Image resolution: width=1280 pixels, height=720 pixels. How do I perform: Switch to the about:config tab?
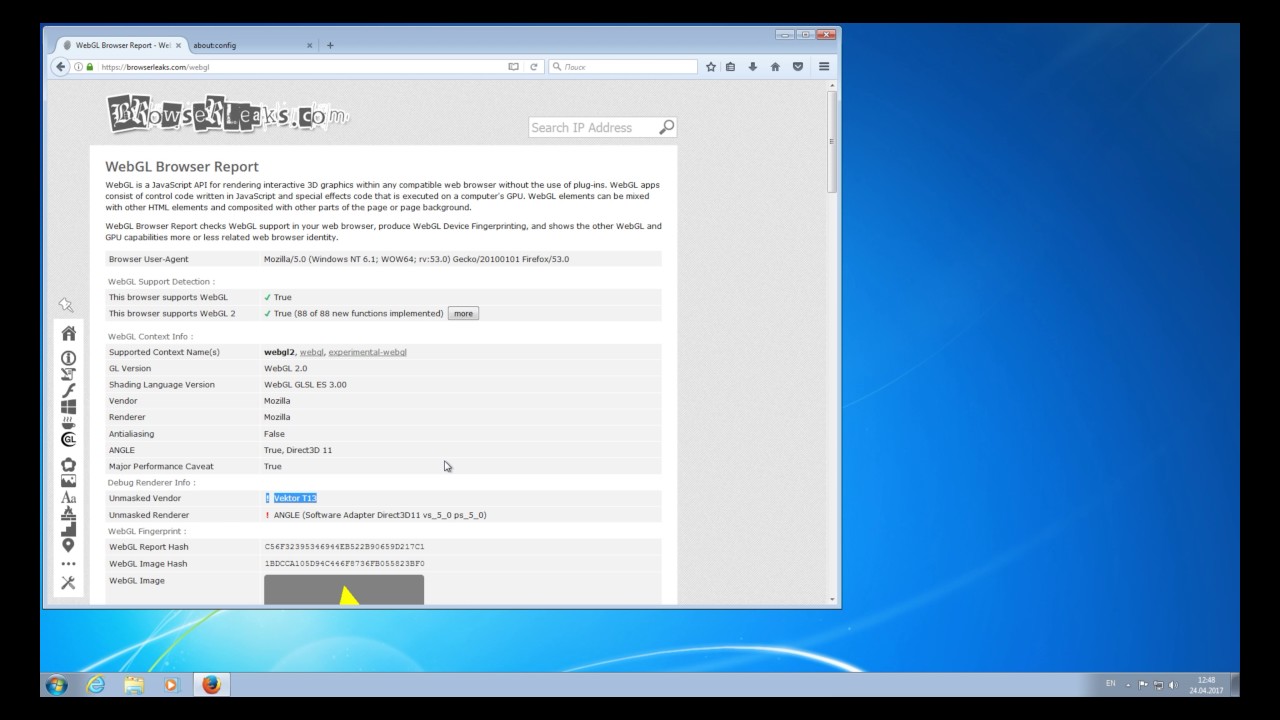pos(248,45)
